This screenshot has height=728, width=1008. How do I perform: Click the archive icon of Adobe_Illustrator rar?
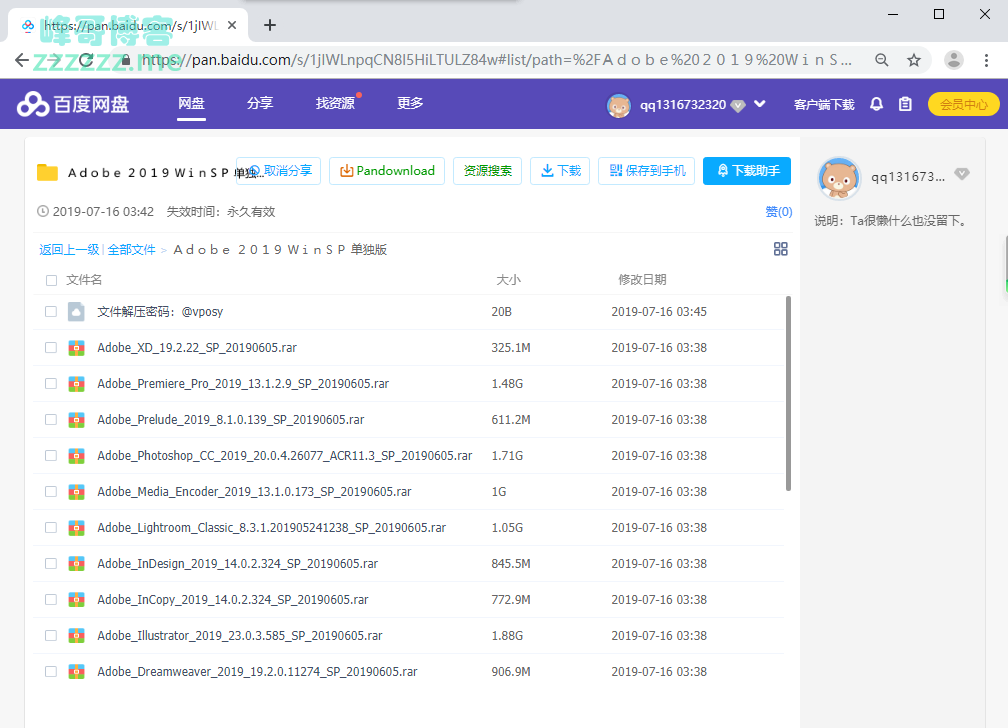[76, 636]
